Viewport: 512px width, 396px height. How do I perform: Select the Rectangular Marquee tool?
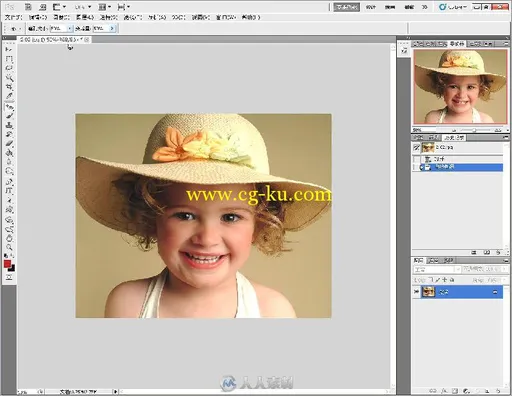[x=9, y=59]
